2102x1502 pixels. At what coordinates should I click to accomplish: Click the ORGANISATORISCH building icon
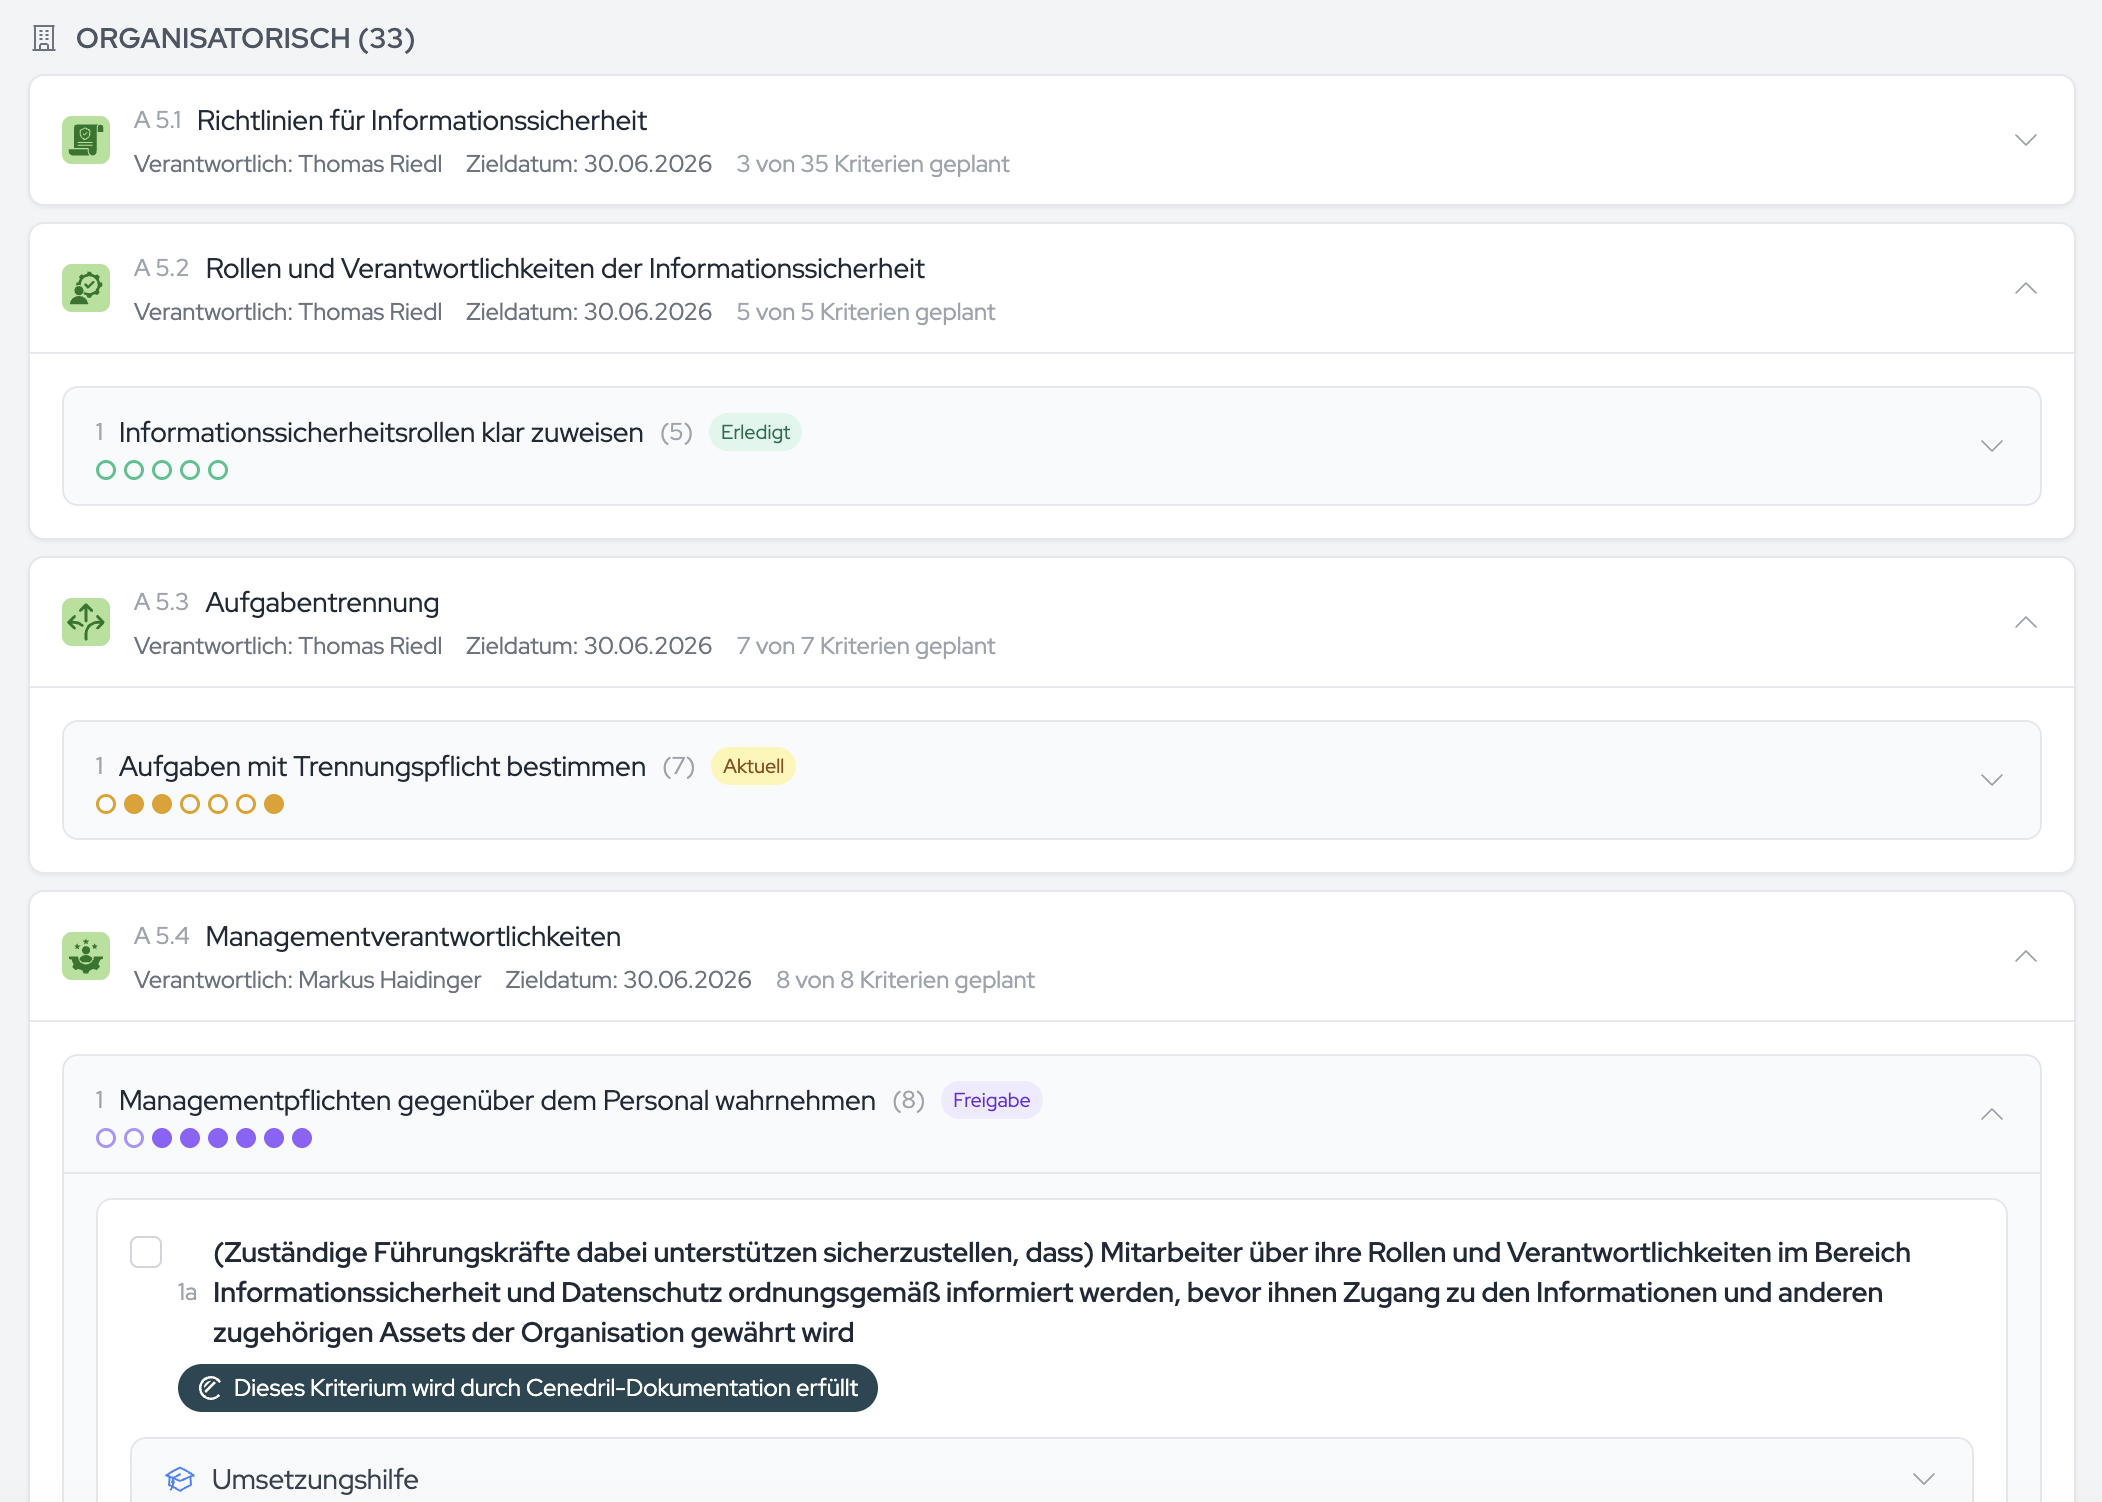coord(44,38)
